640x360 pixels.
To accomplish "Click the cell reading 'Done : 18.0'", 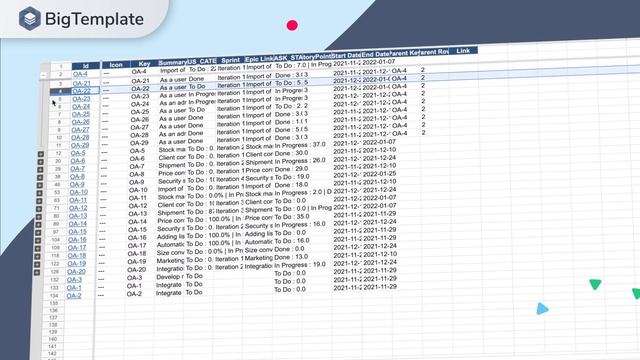I will pyautogui.click(x=291, y=185).
